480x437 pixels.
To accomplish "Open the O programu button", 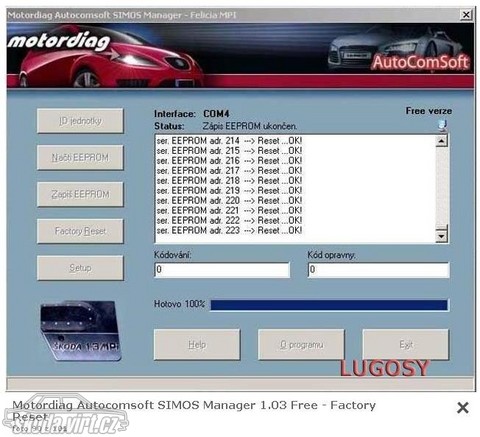I will click(301, 345).
